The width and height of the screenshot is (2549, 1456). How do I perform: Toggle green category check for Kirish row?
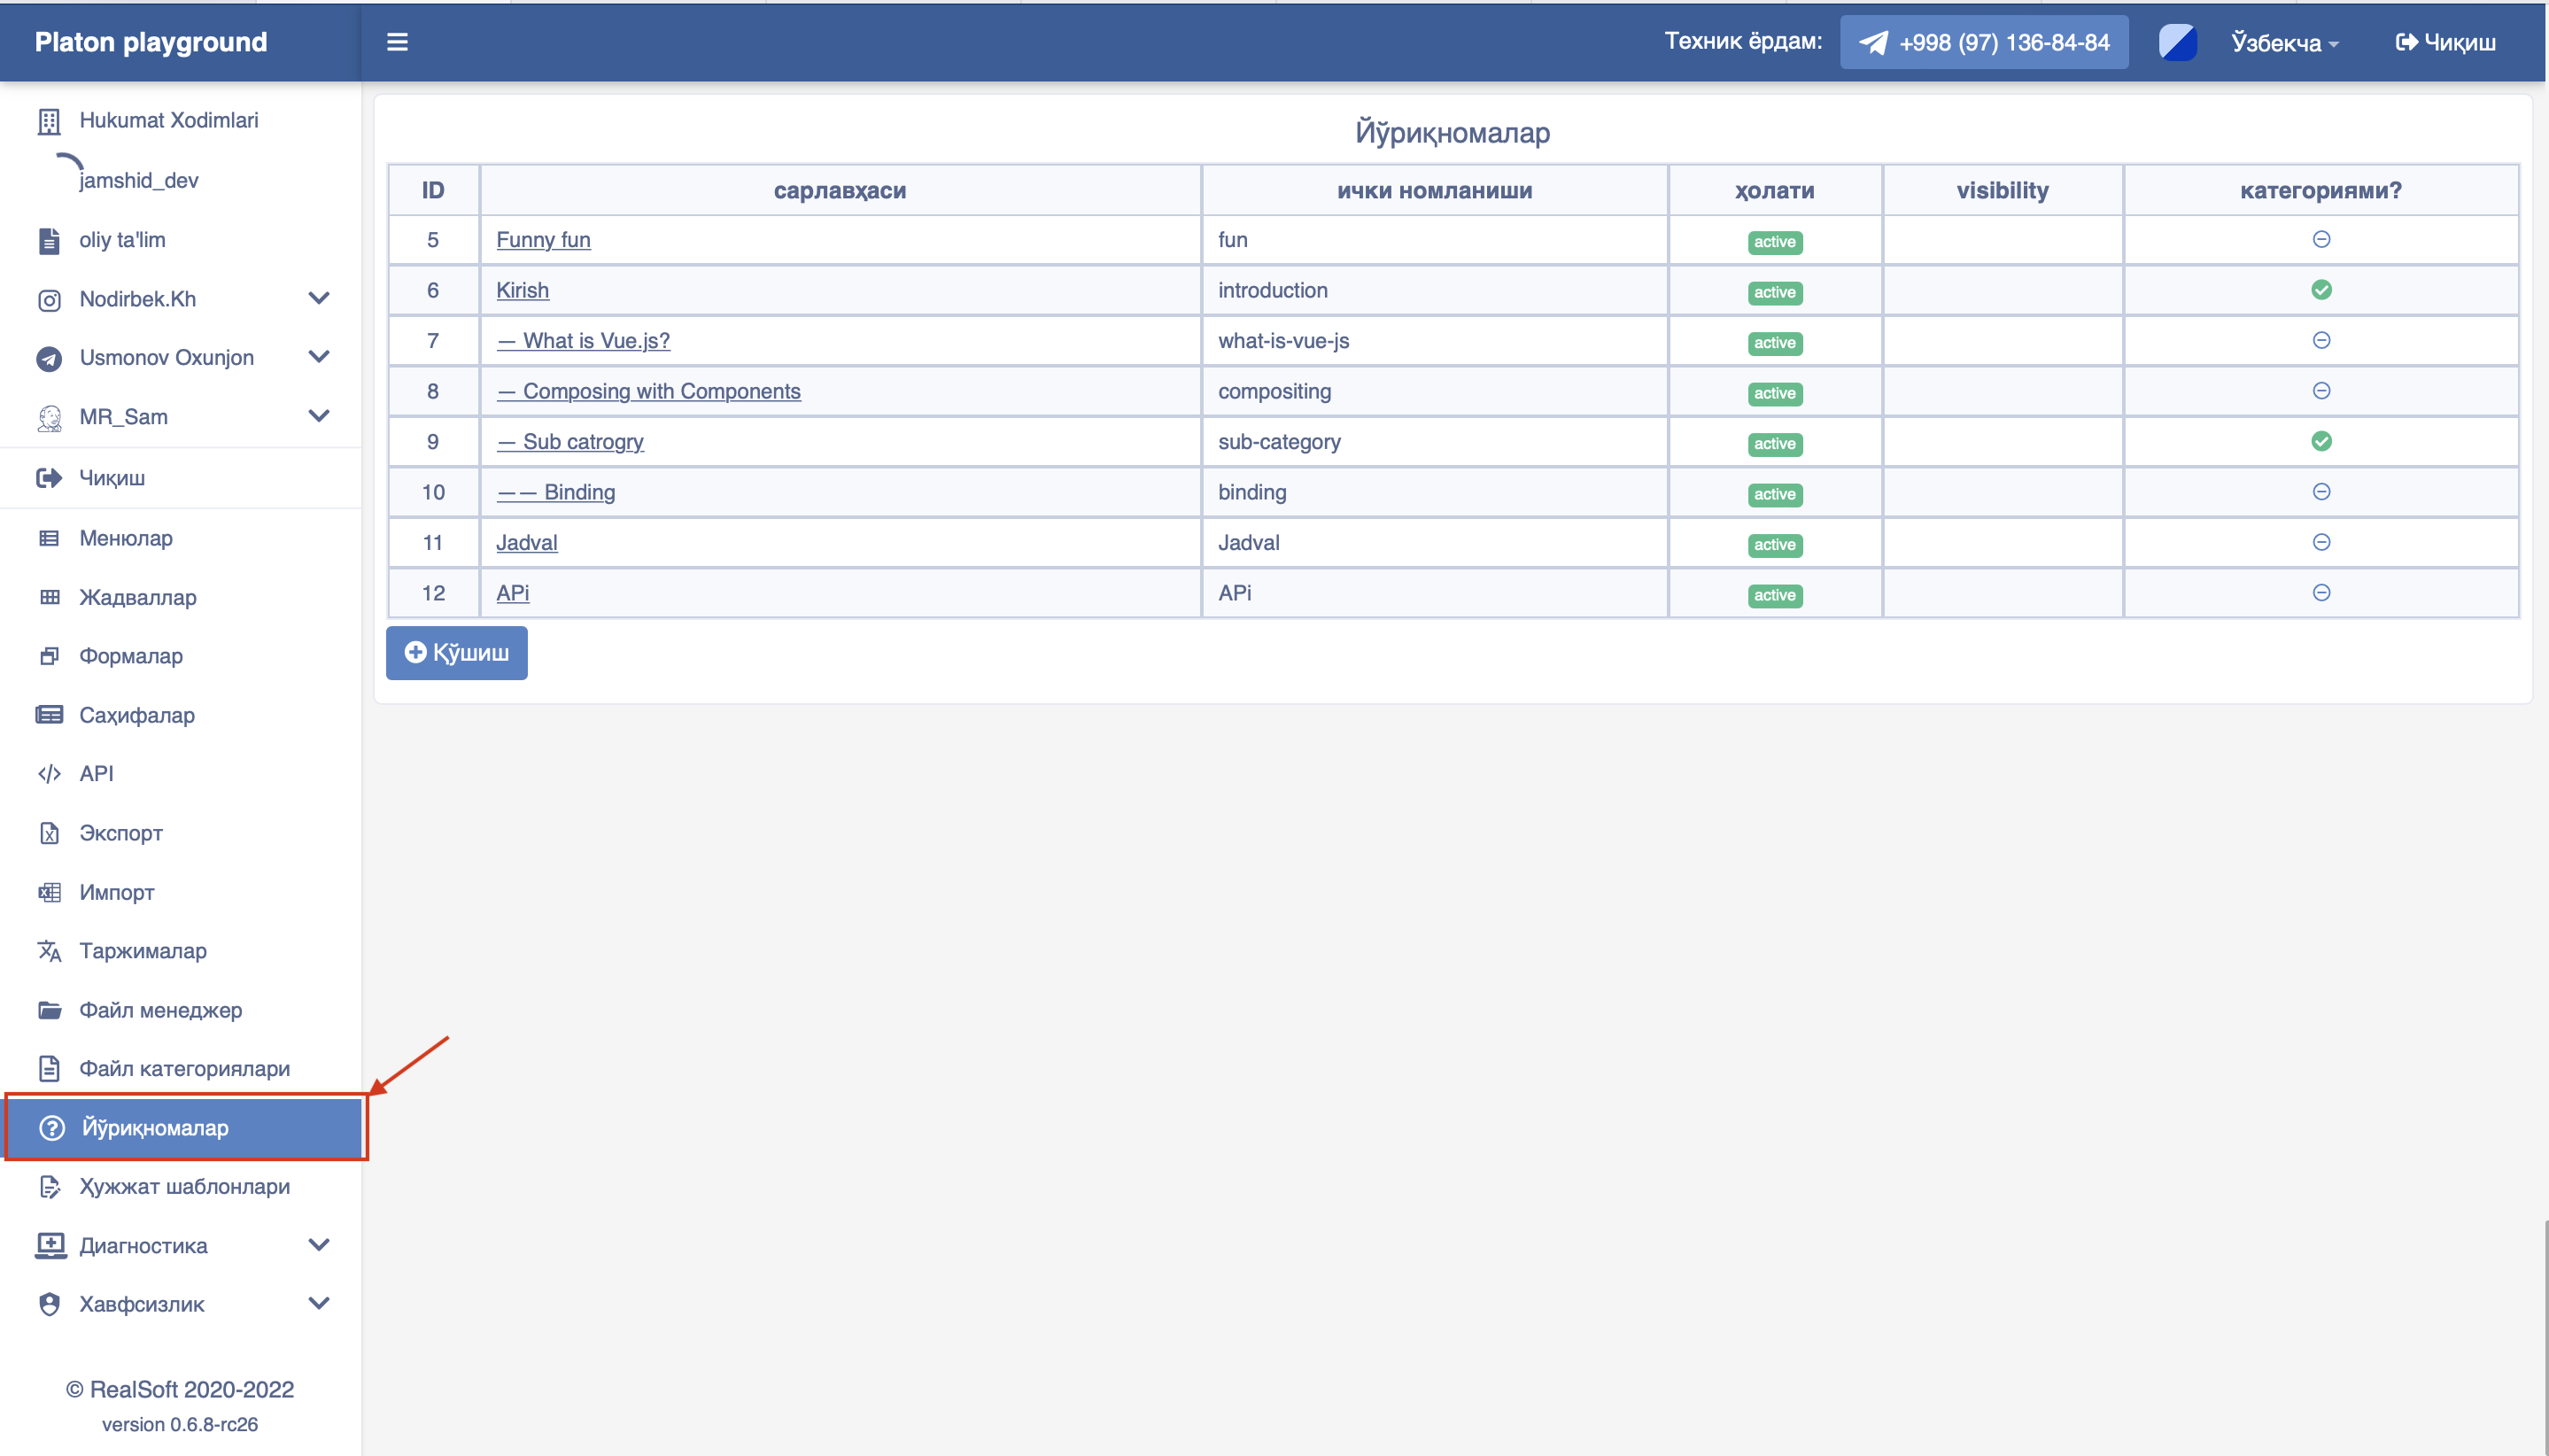click(x=2321, y=290)
